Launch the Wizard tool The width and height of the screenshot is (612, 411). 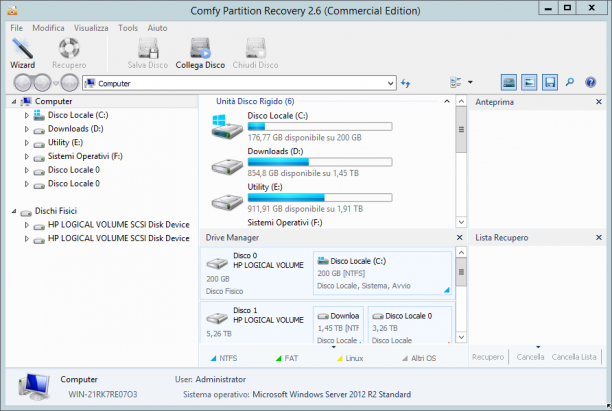(x=22, y=53)
